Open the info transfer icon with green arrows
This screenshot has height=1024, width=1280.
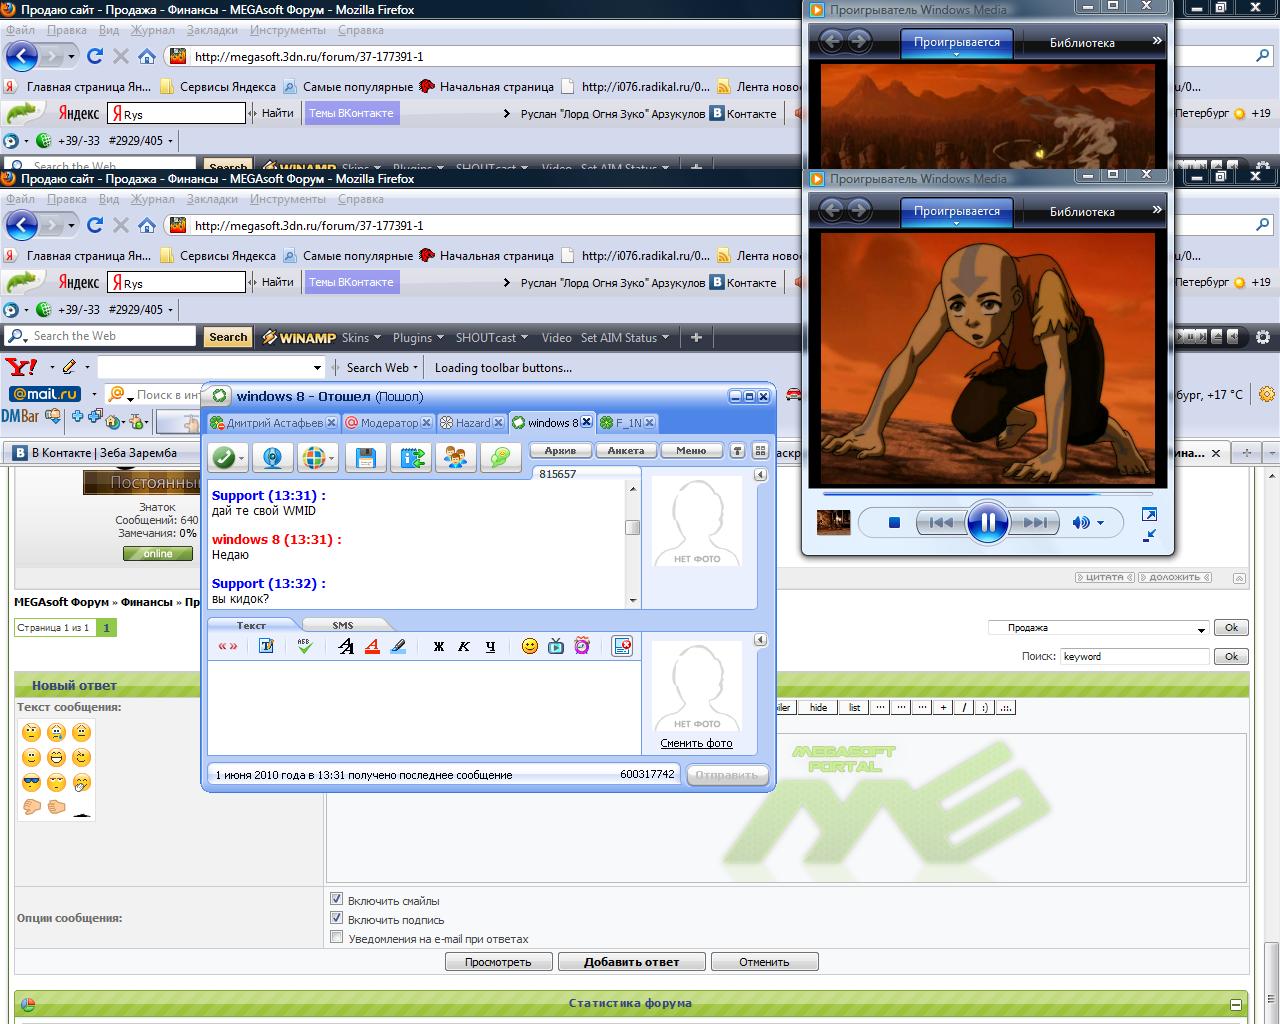pyautogui.click(x=412, y=458)
